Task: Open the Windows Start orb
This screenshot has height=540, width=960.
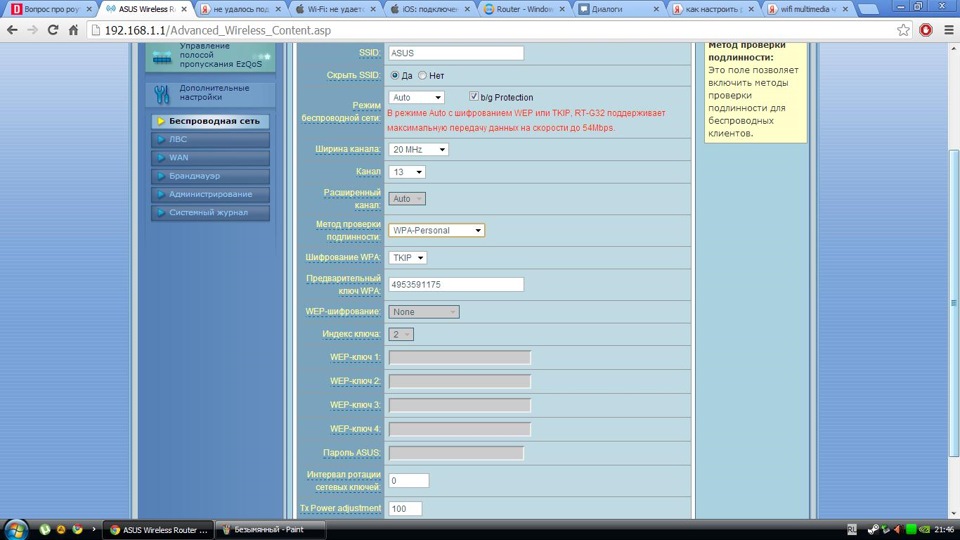Action: pos(16,530)
